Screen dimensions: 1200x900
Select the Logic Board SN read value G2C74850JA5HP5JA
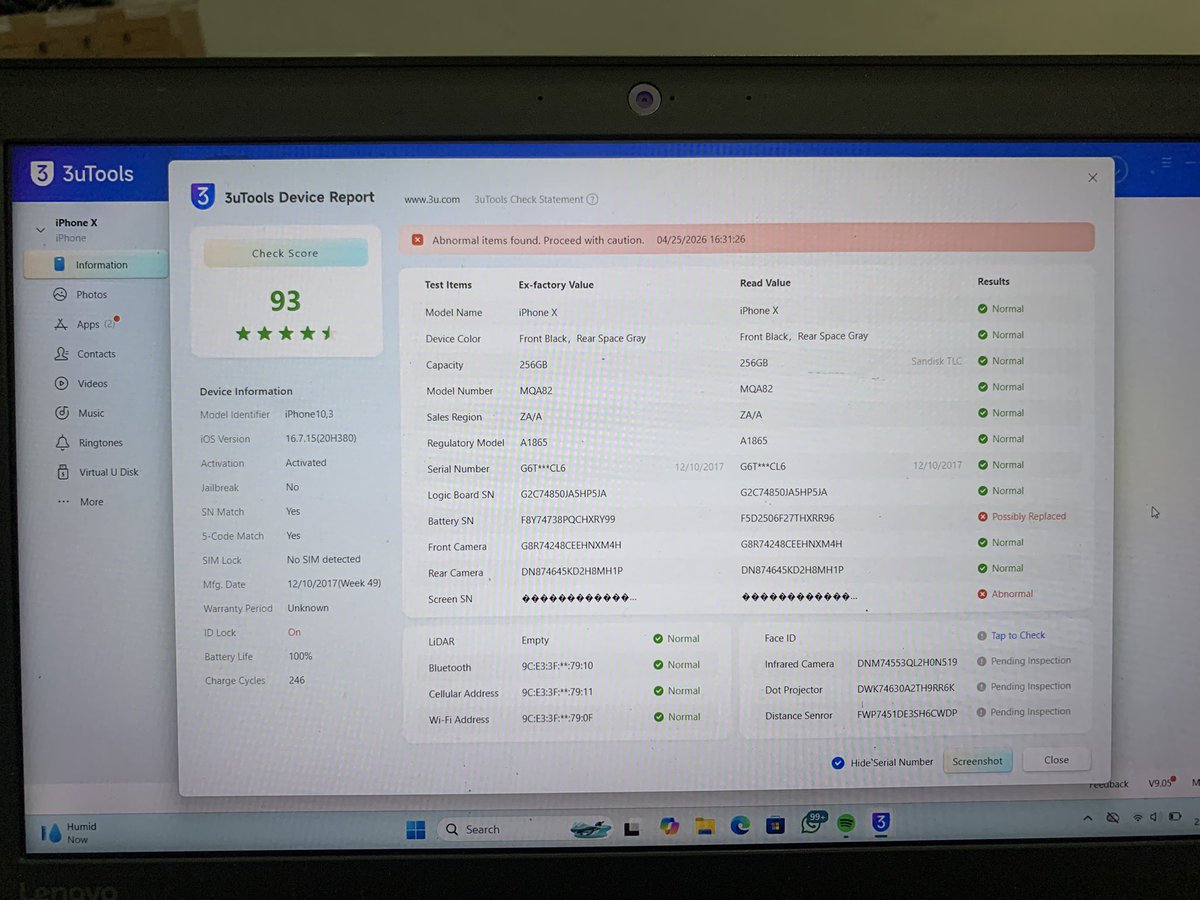pyautogui.click(x=784, y=492)
